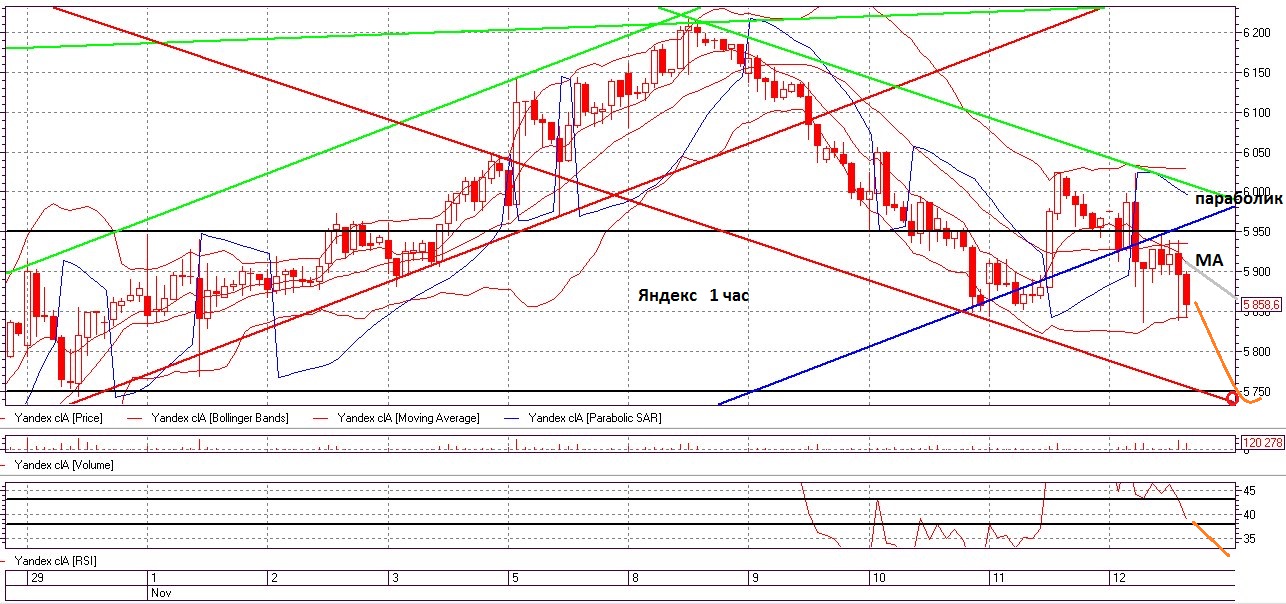Click date label 11 on the time axis
This screenshot has width=1286, height=604.
coord(998,578)
